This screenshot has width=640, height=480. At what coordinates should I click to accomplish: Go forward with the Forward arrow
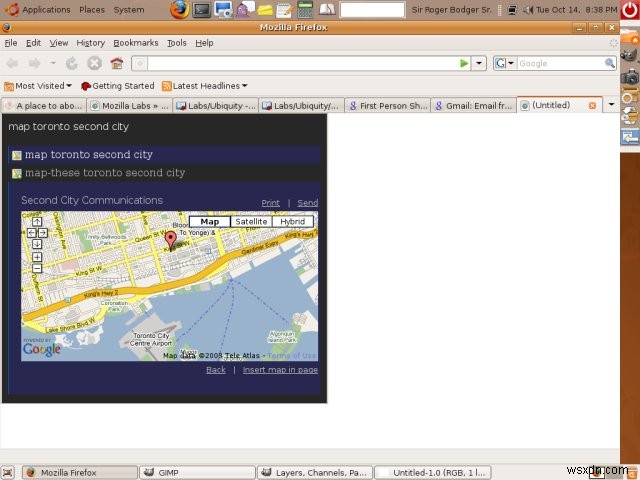point(35,63)
